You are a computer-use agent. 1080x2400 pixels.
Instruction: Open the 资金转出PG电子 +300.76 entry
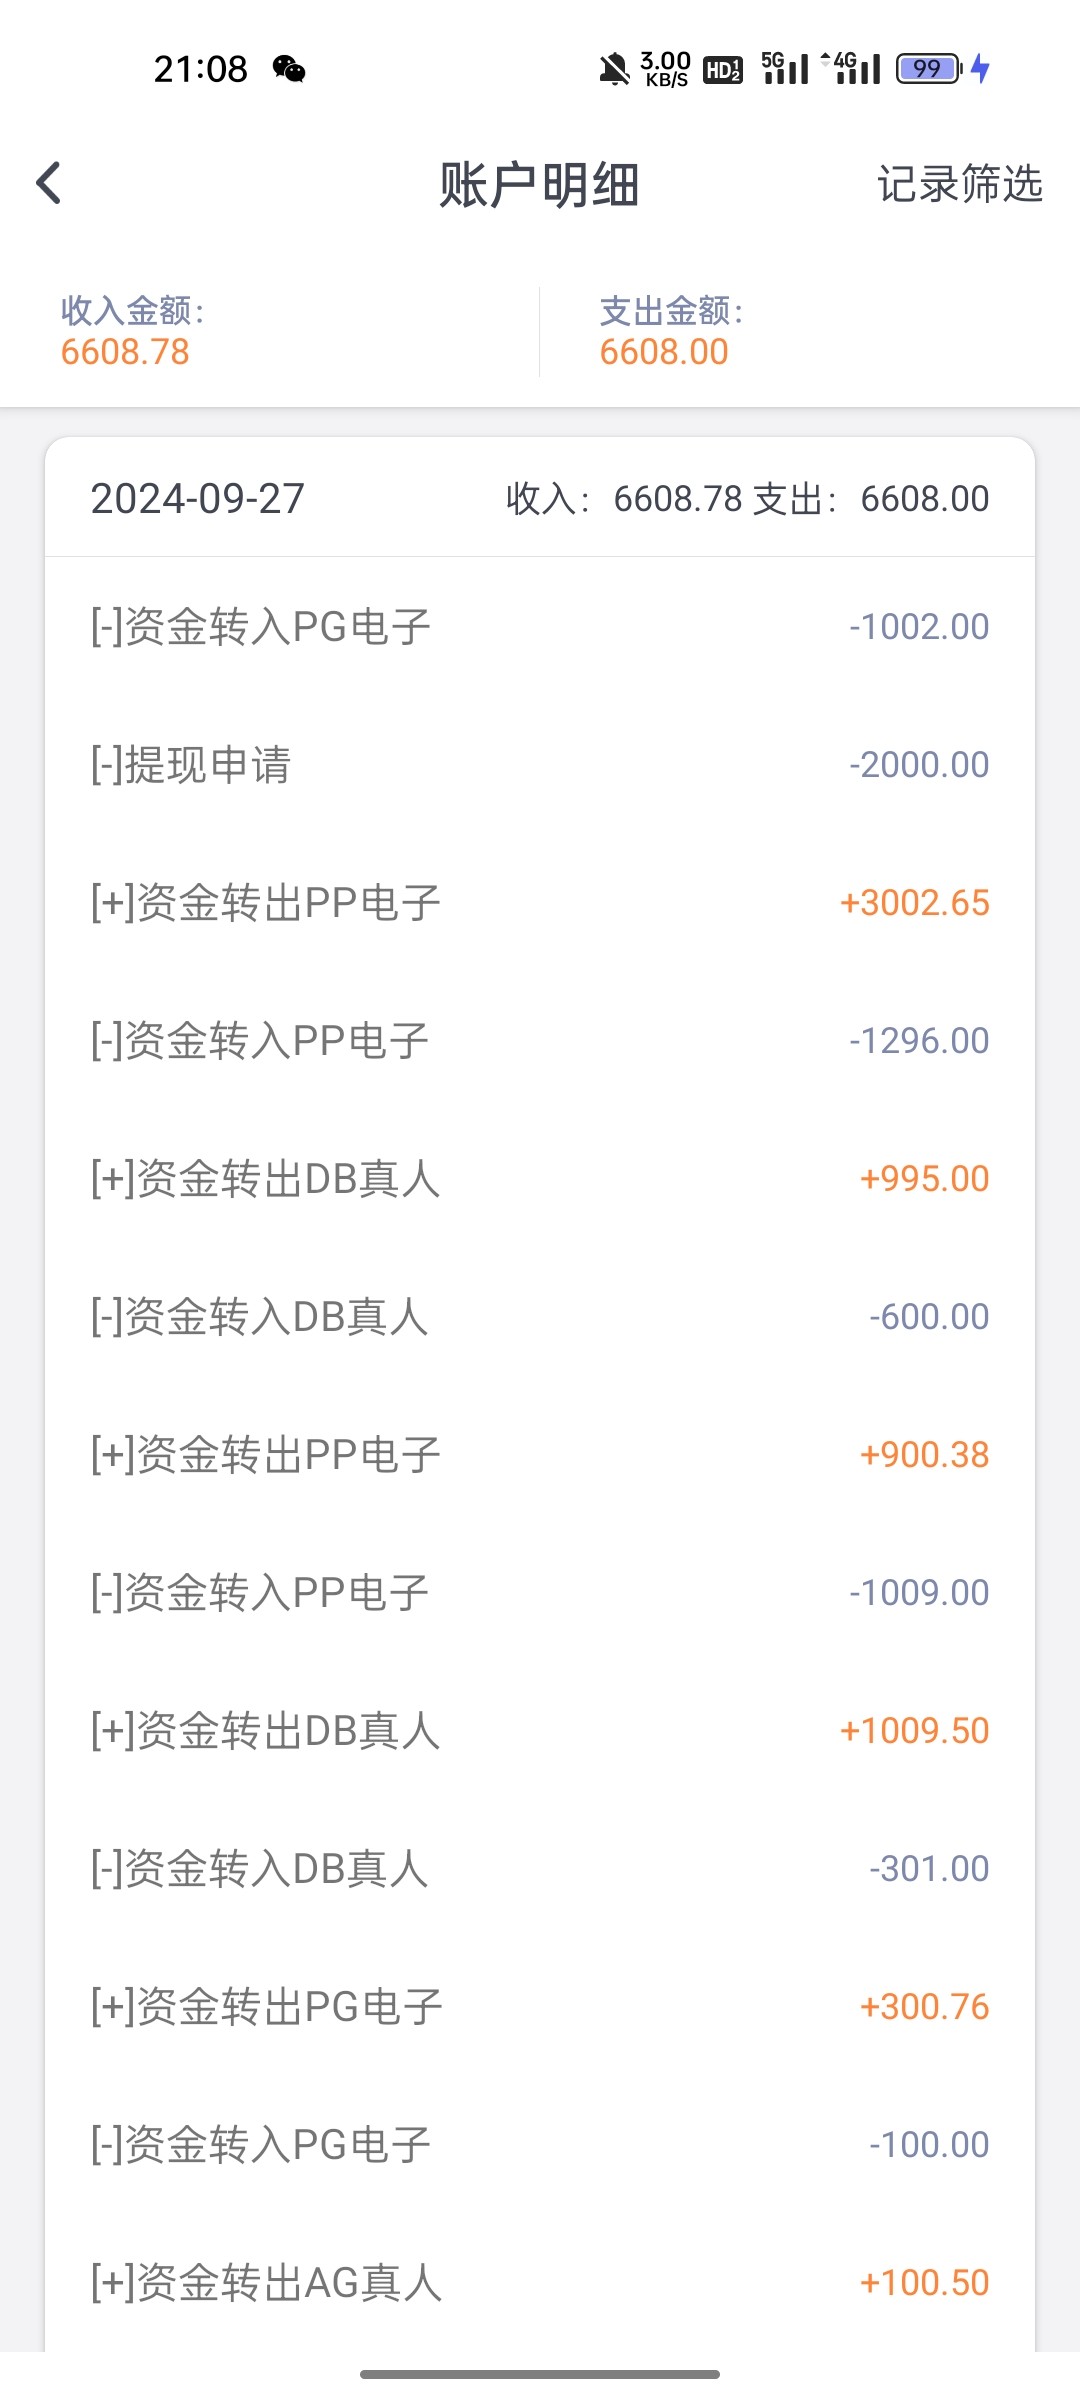coord(540,2007)
